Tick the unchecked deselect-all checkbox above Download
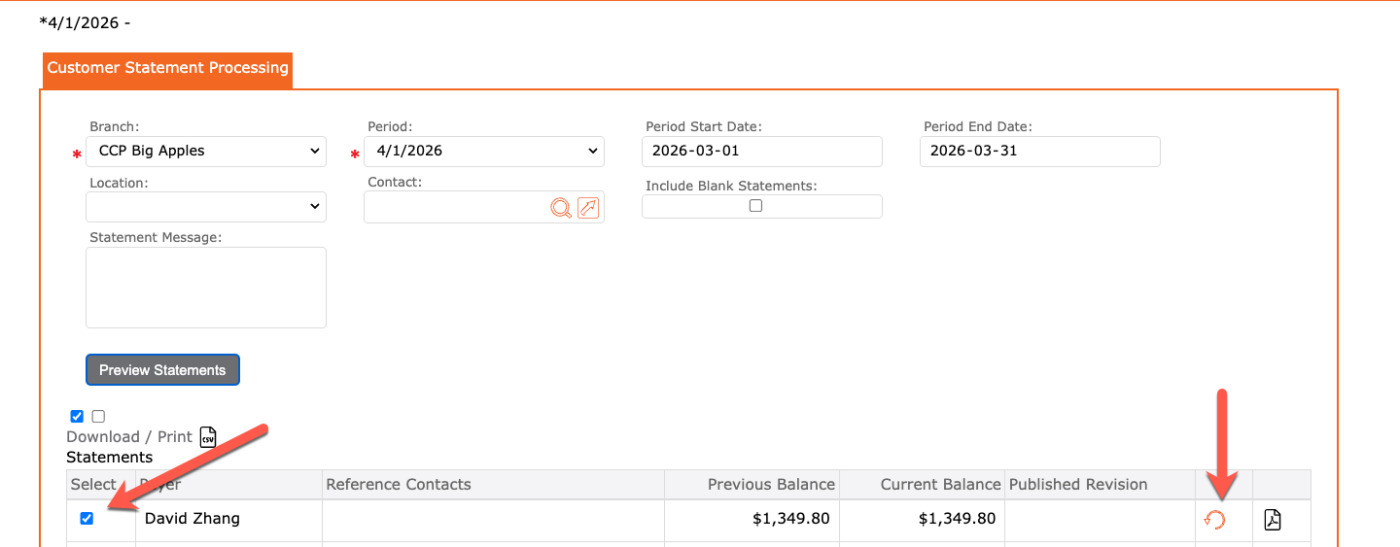 tap(98, 416)
